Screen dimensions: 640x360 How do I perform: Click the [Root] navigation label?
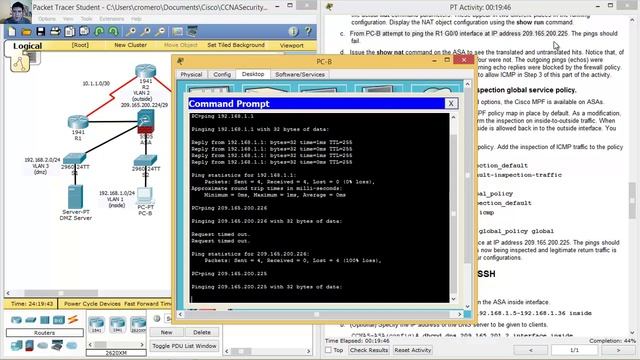tap(80, 45)
